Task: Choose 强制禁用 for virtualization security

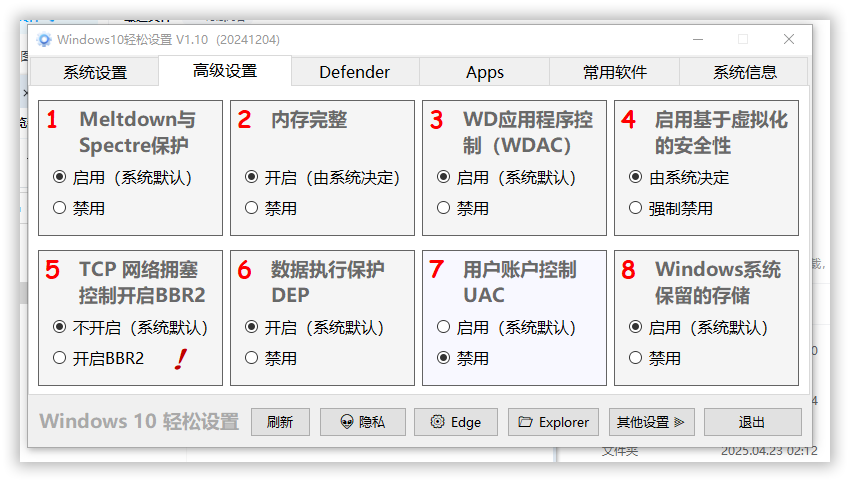Action: click(671, 208)
